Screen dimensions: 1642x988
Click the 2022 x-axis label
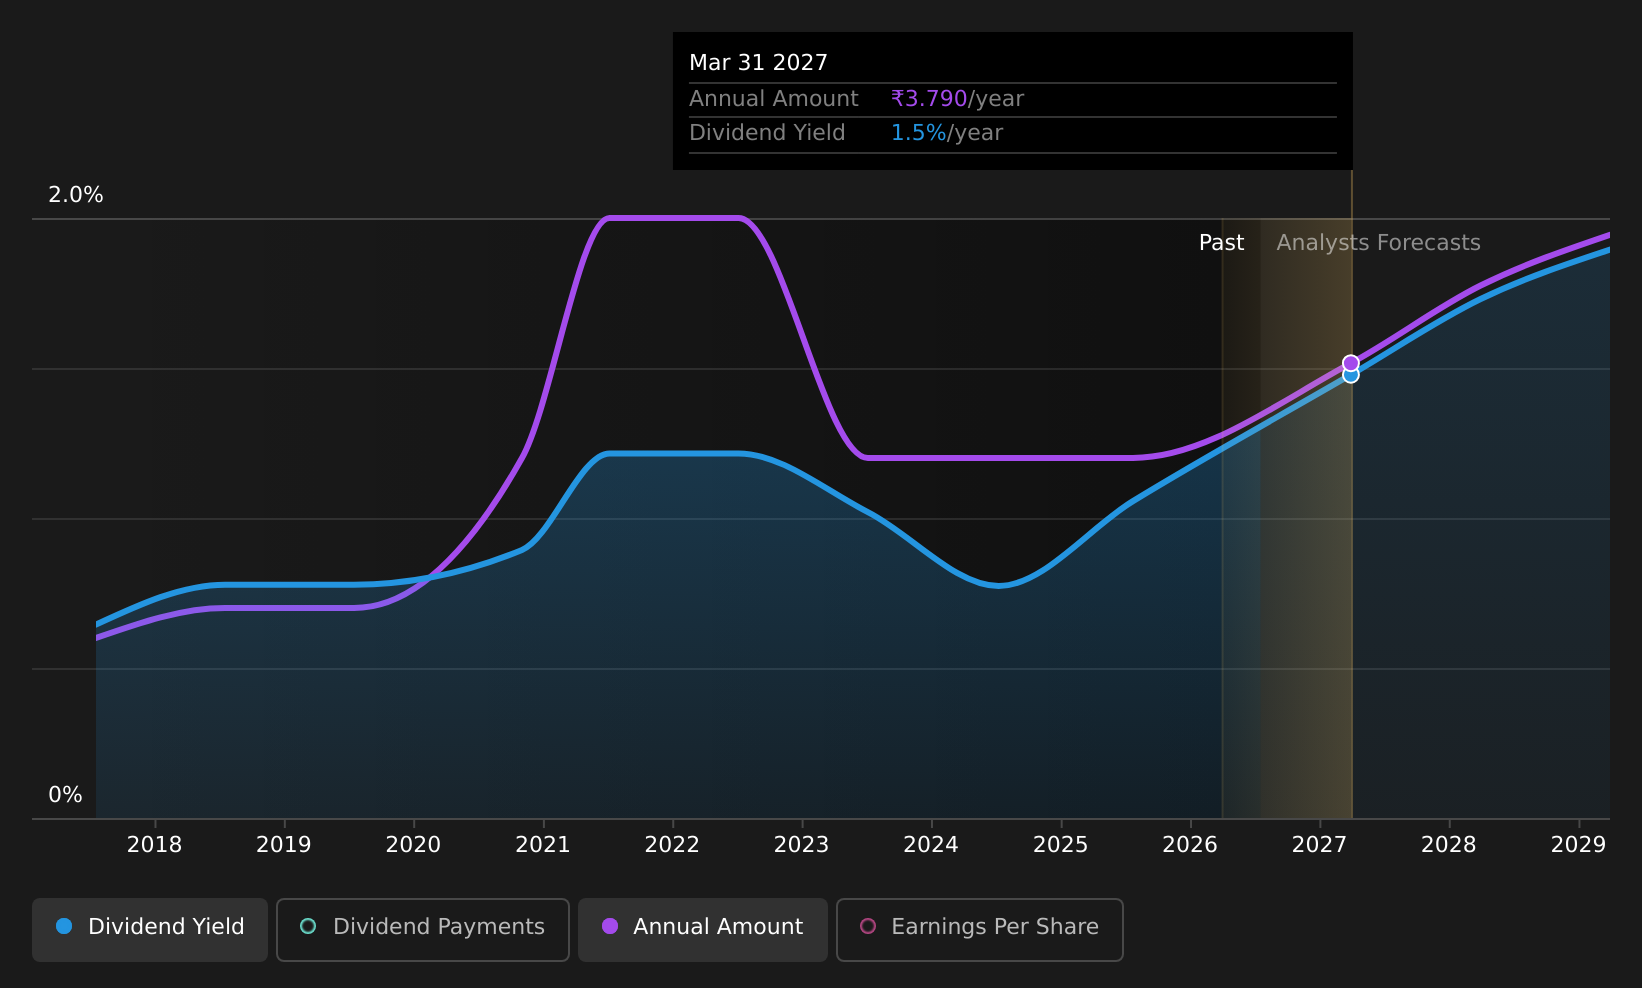[672, 845]
